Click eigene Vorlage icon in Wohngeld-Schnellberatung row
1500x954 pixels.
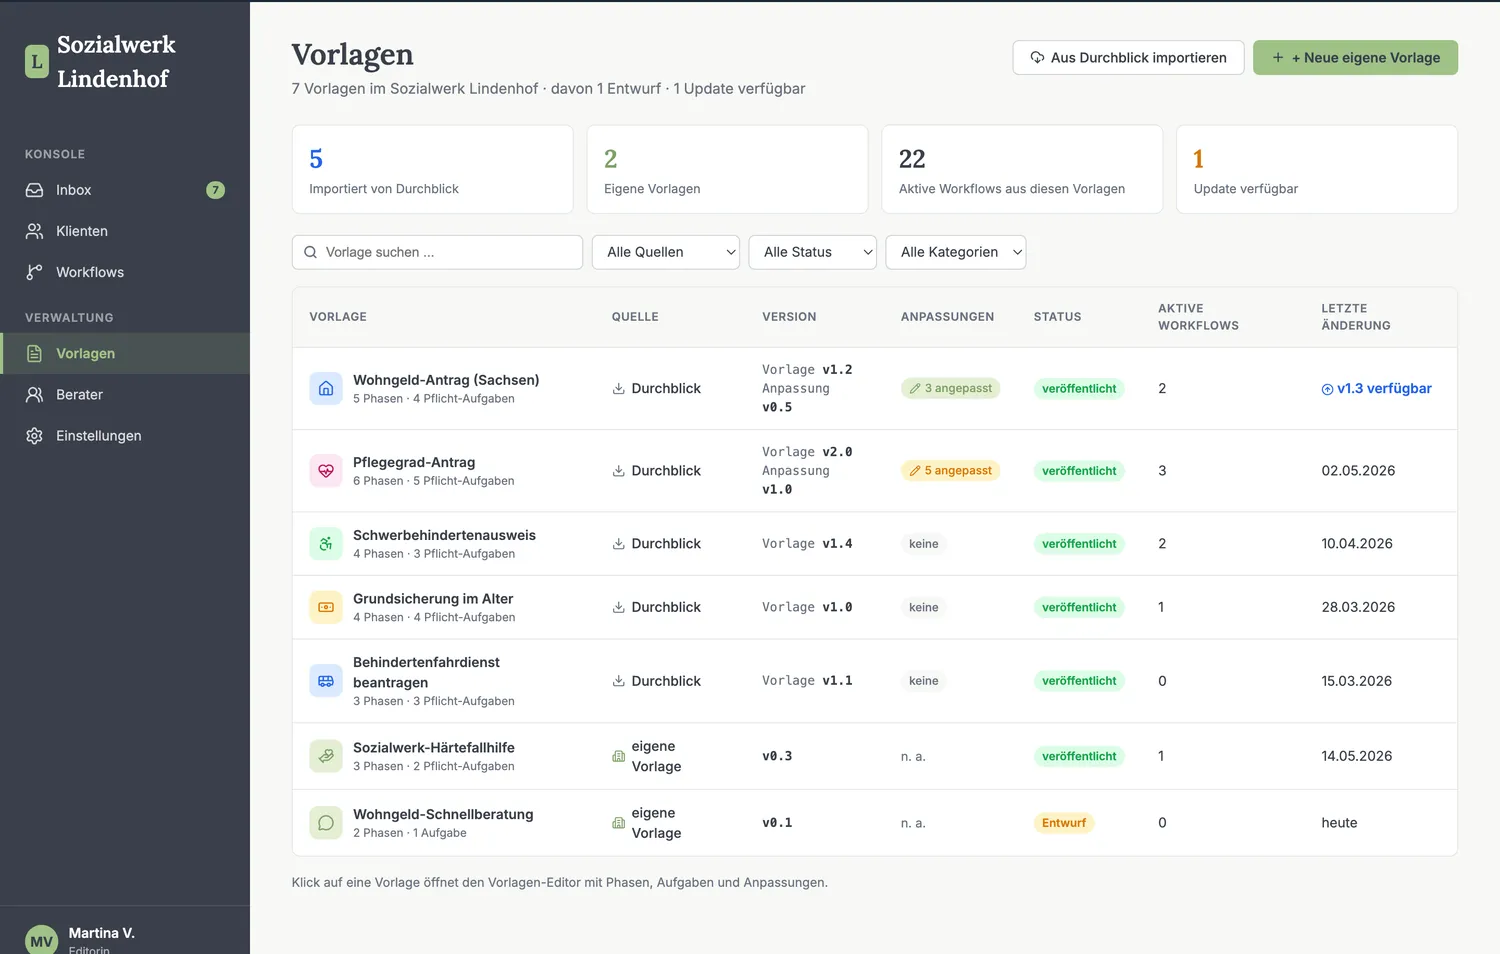coord(619,823)
